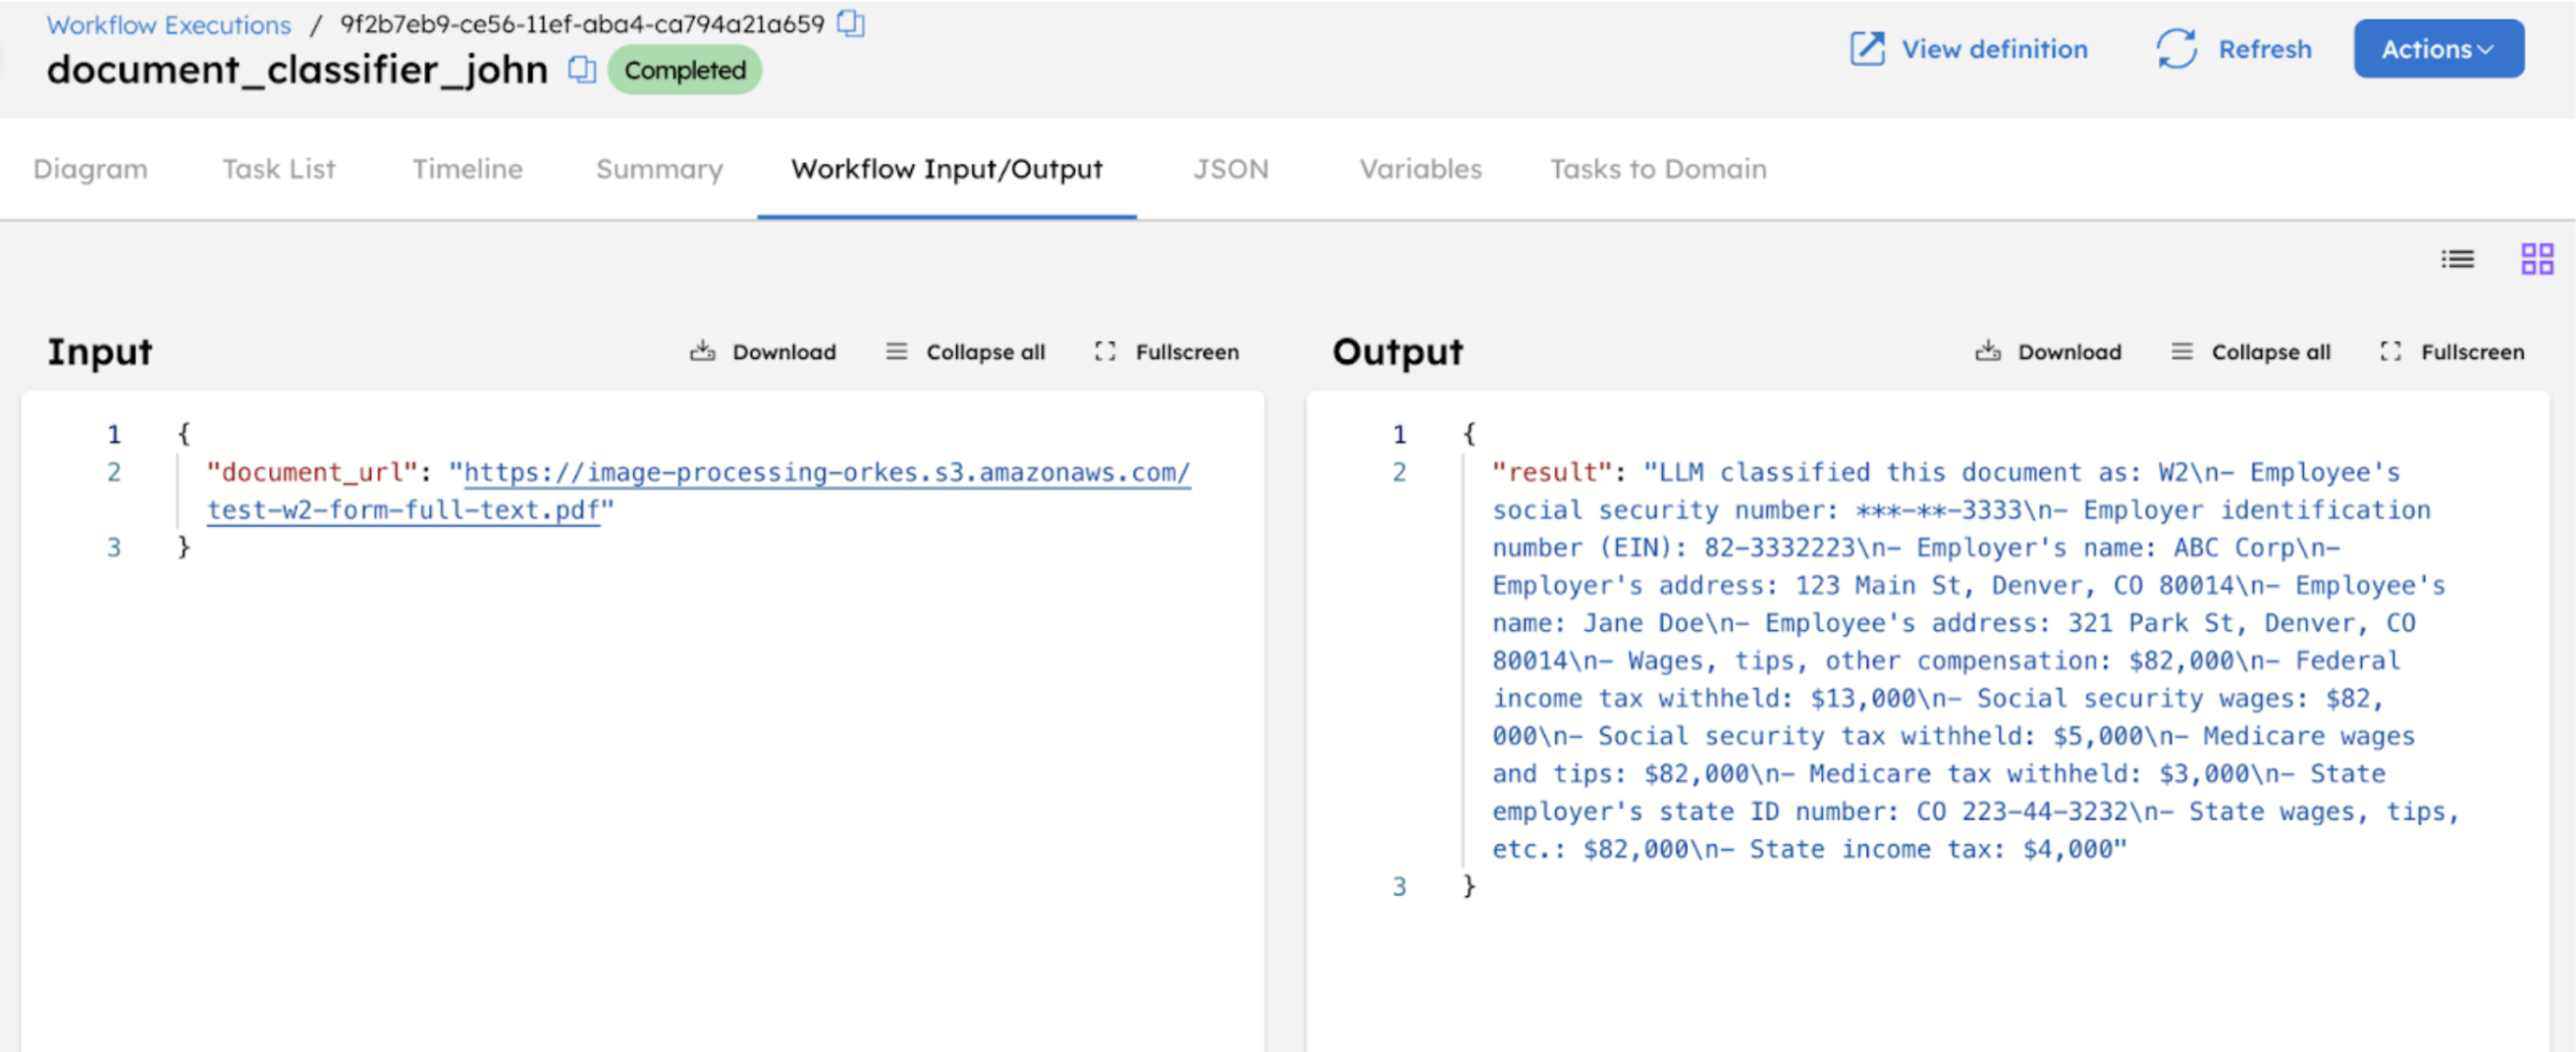Switch to the Timeline tab
Viewport: 2576px width, 1052px height.
click(x=467, y=169)
